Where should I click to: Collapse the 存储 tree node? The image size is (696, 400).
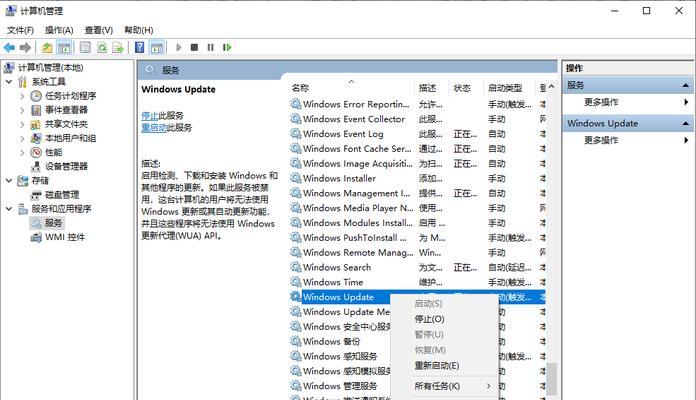click(8, 181)
